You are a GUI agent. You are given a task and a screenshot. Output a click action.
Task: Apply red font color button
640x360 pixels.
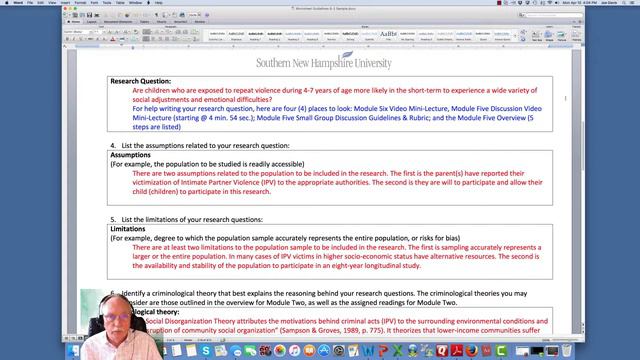(x=113, y=39)
